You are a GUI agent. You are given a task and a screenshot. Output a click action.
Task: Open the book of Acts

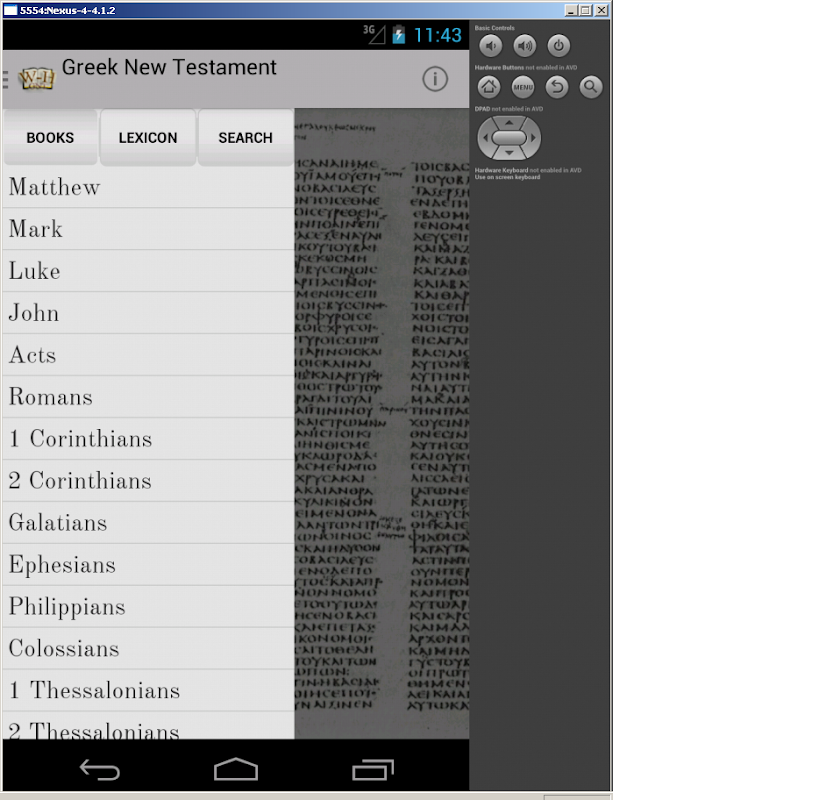coord(148,355)
